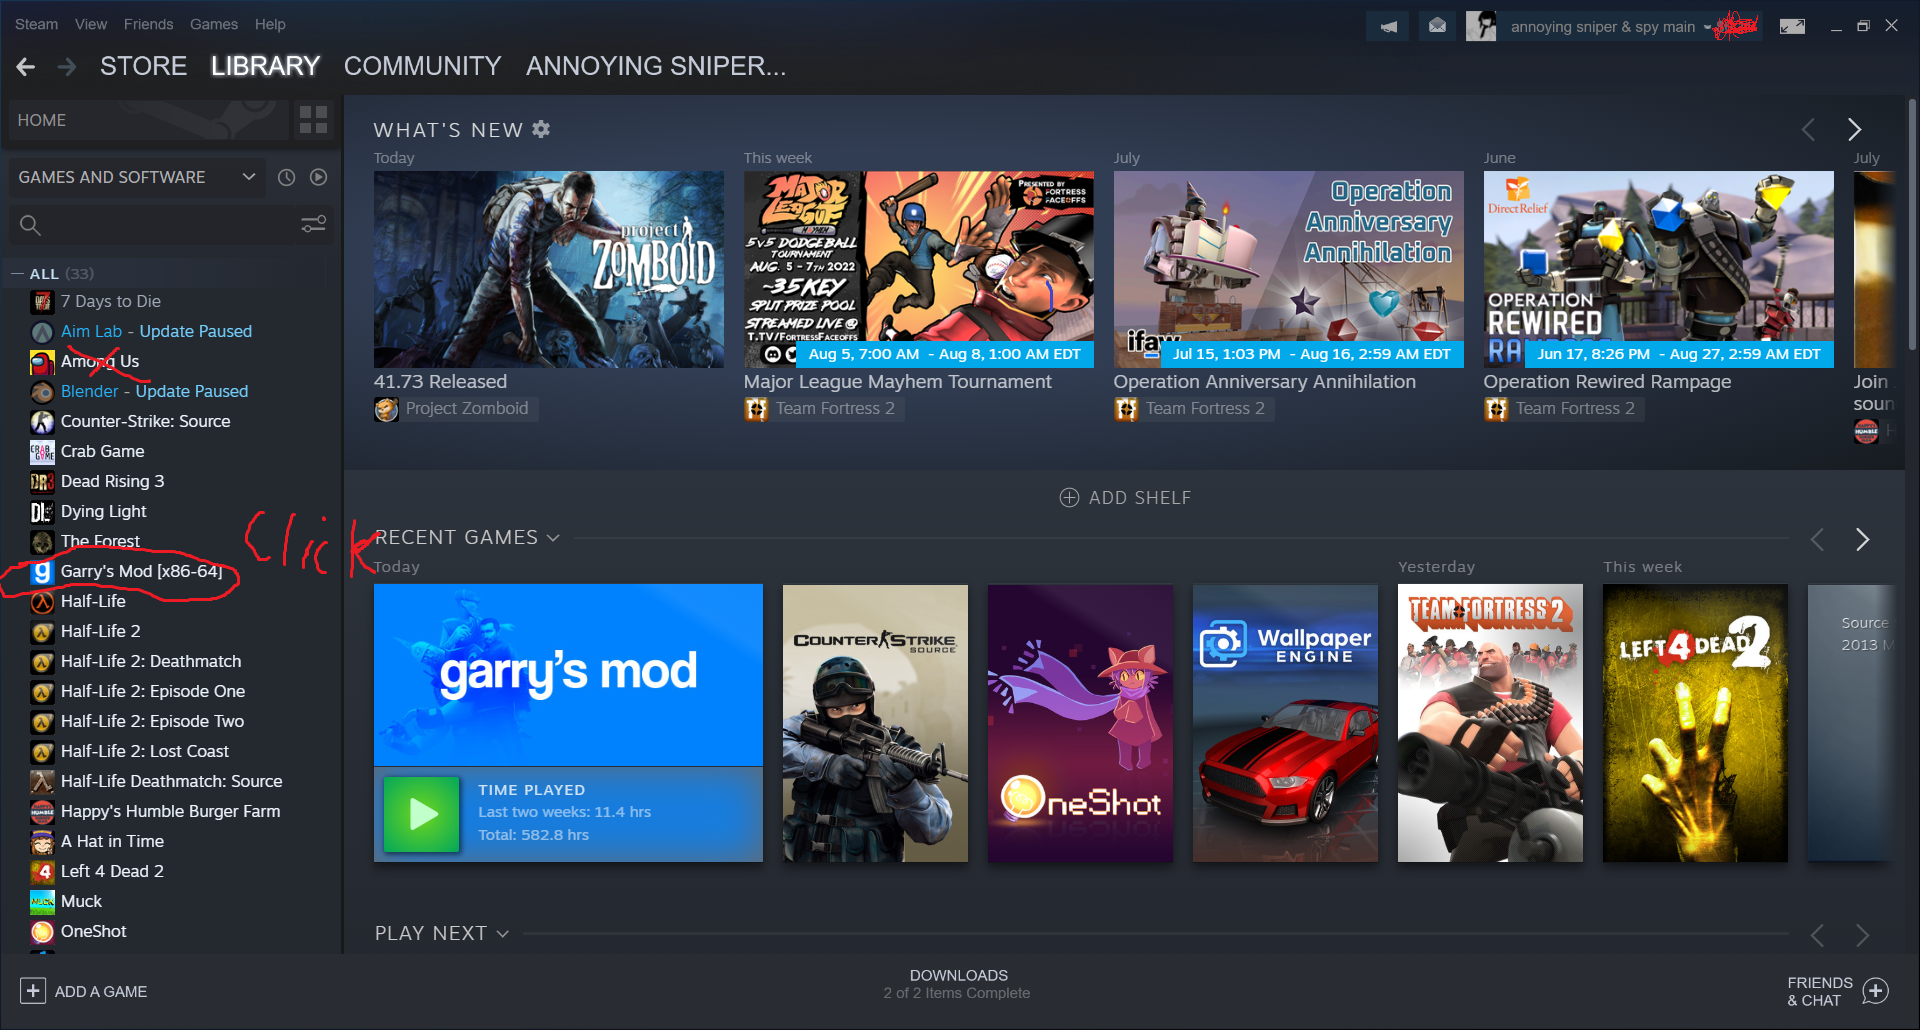Open the Games and Software filter dropdown
The image size is (1920, 1030).
[137, 177]
